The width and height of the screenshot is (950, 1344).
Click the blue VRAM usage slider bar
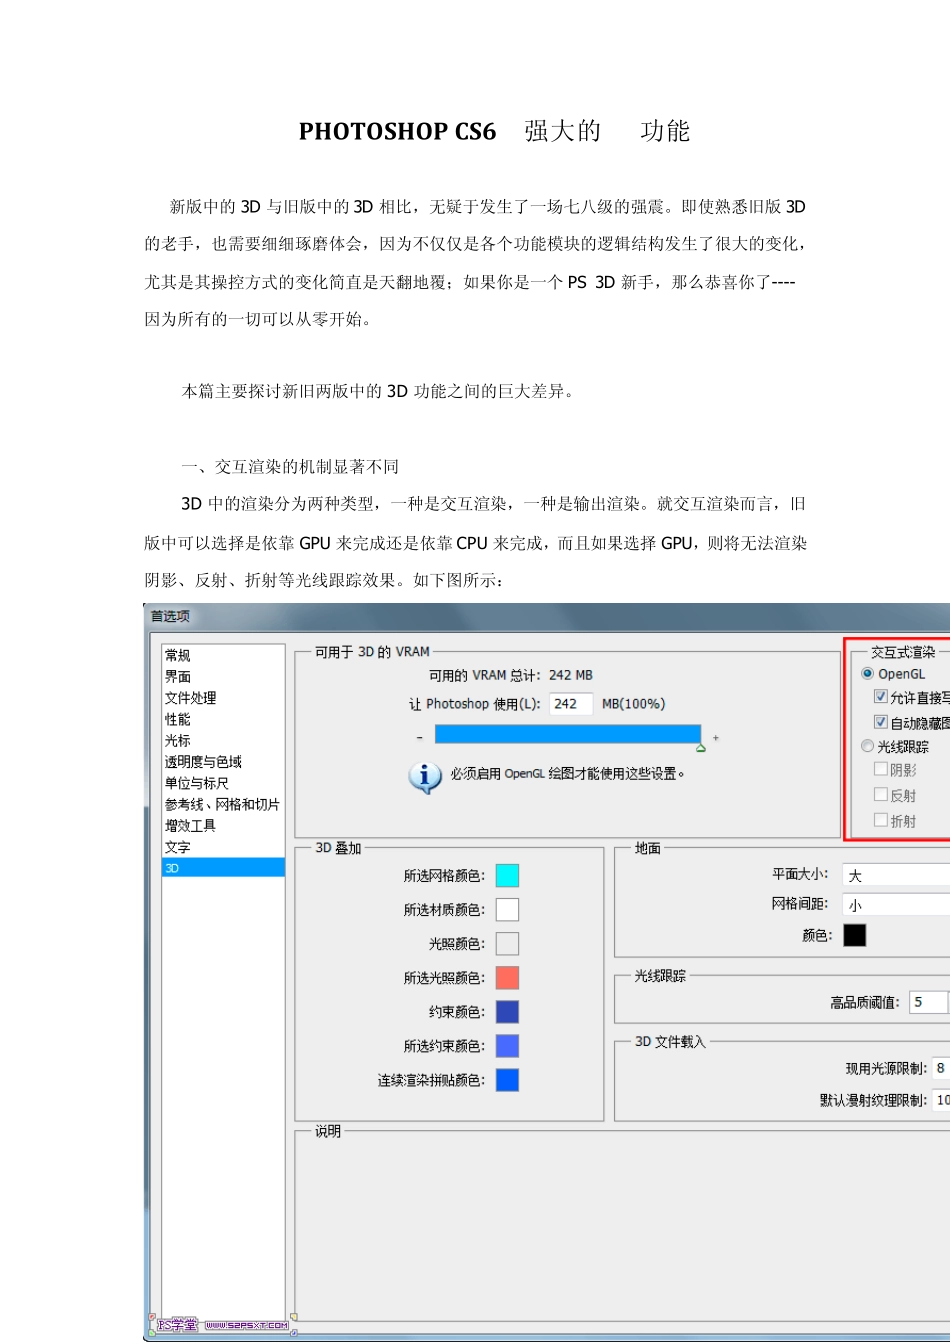click(567, 735)
